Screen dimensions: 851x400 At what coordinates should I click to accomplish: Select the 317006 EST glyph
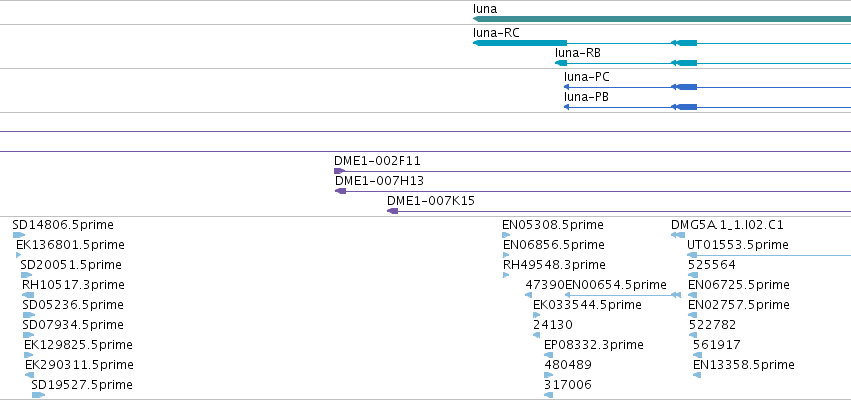[x=548, y=395]
